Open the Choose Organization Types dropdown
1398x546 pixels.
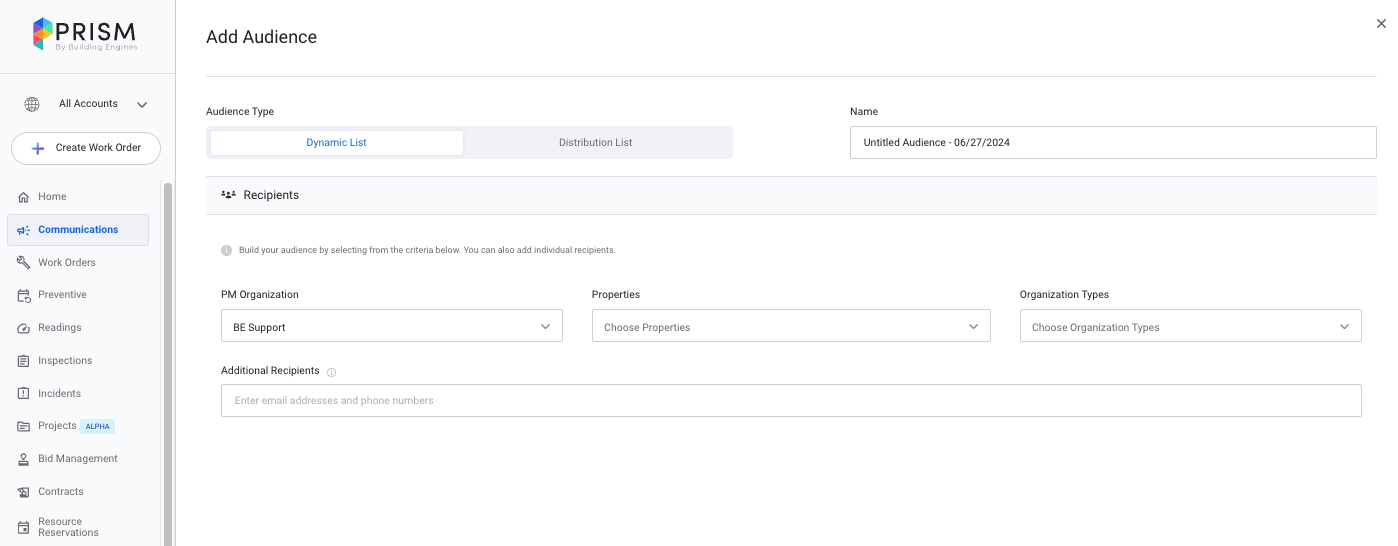pyautogui.click(x=1190, y=327)
